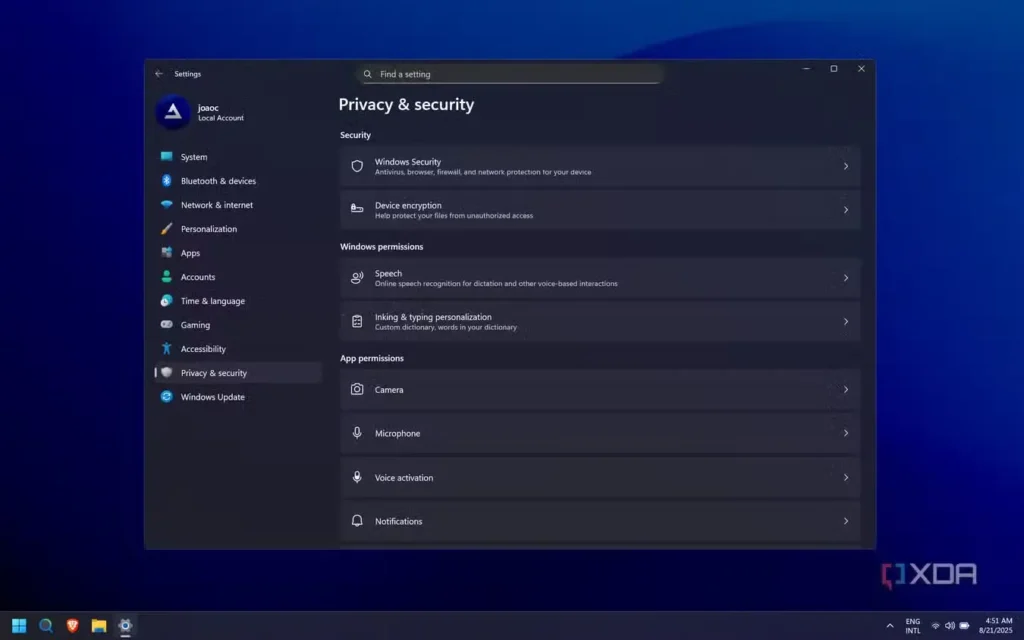The width and height of the screenshot is (1024, 640).
Task: Click the Microphone permission icon
Action: (357, 433)
